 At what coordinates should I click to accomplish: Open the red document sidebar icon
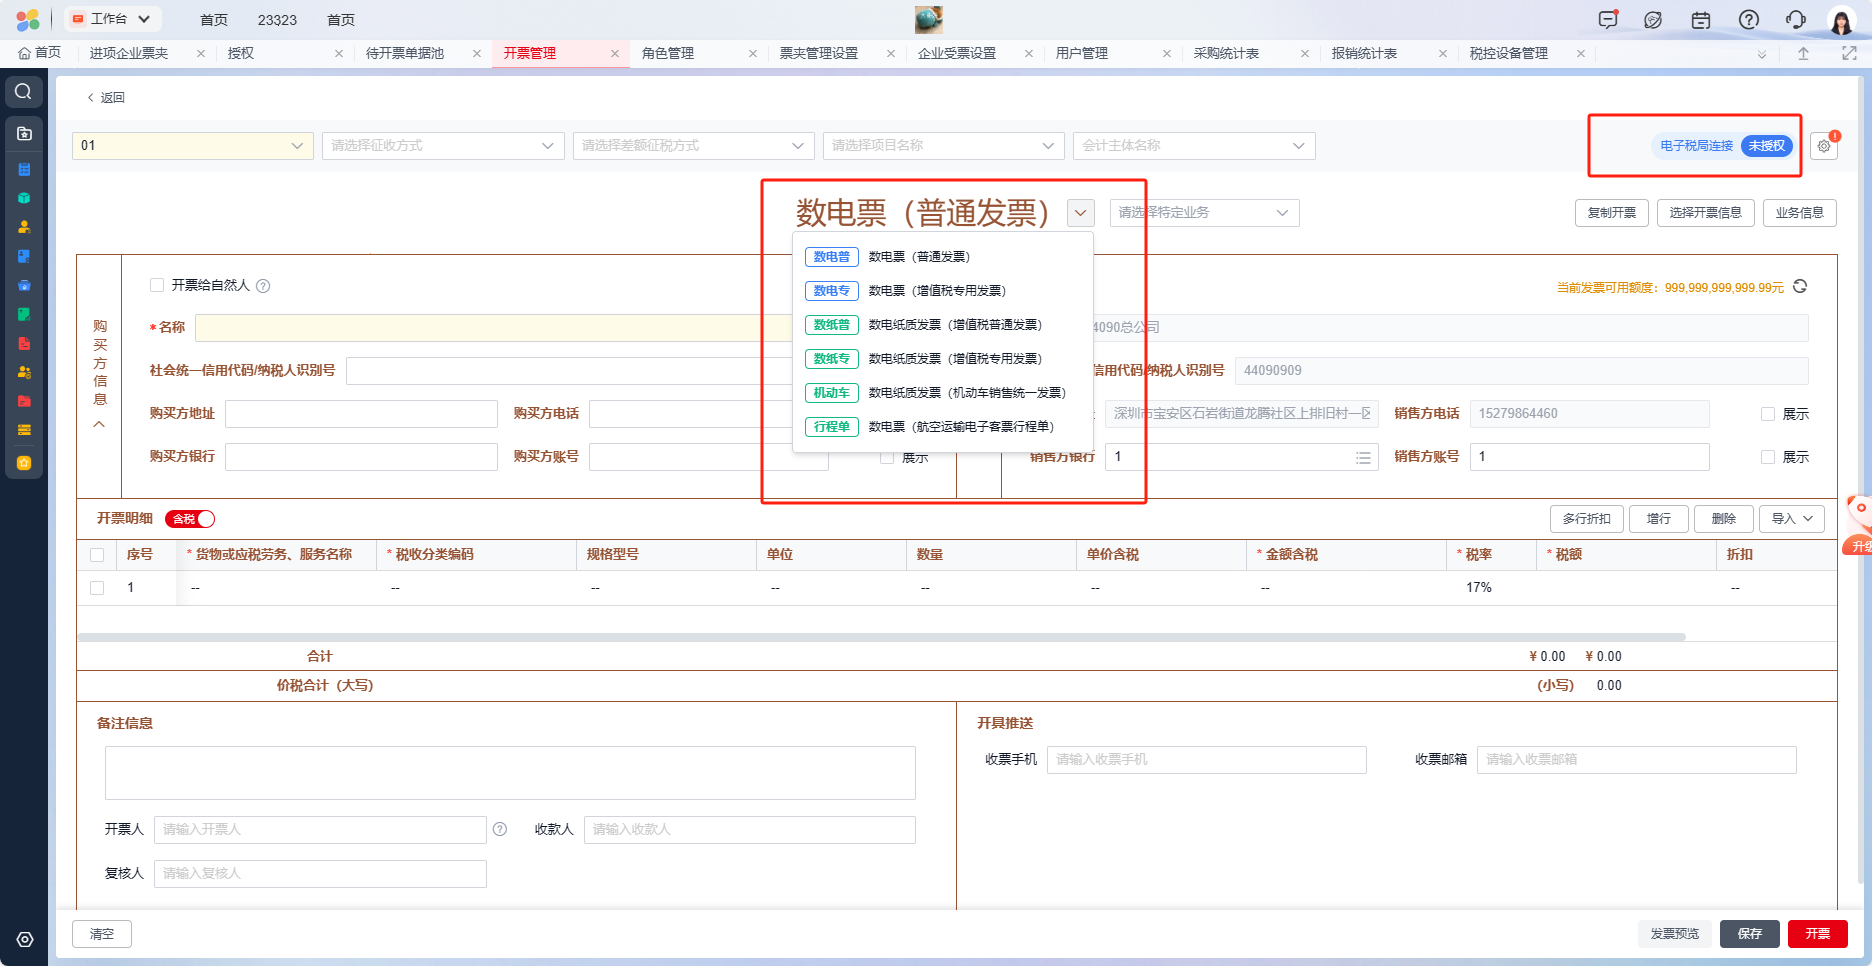(24, 343)
